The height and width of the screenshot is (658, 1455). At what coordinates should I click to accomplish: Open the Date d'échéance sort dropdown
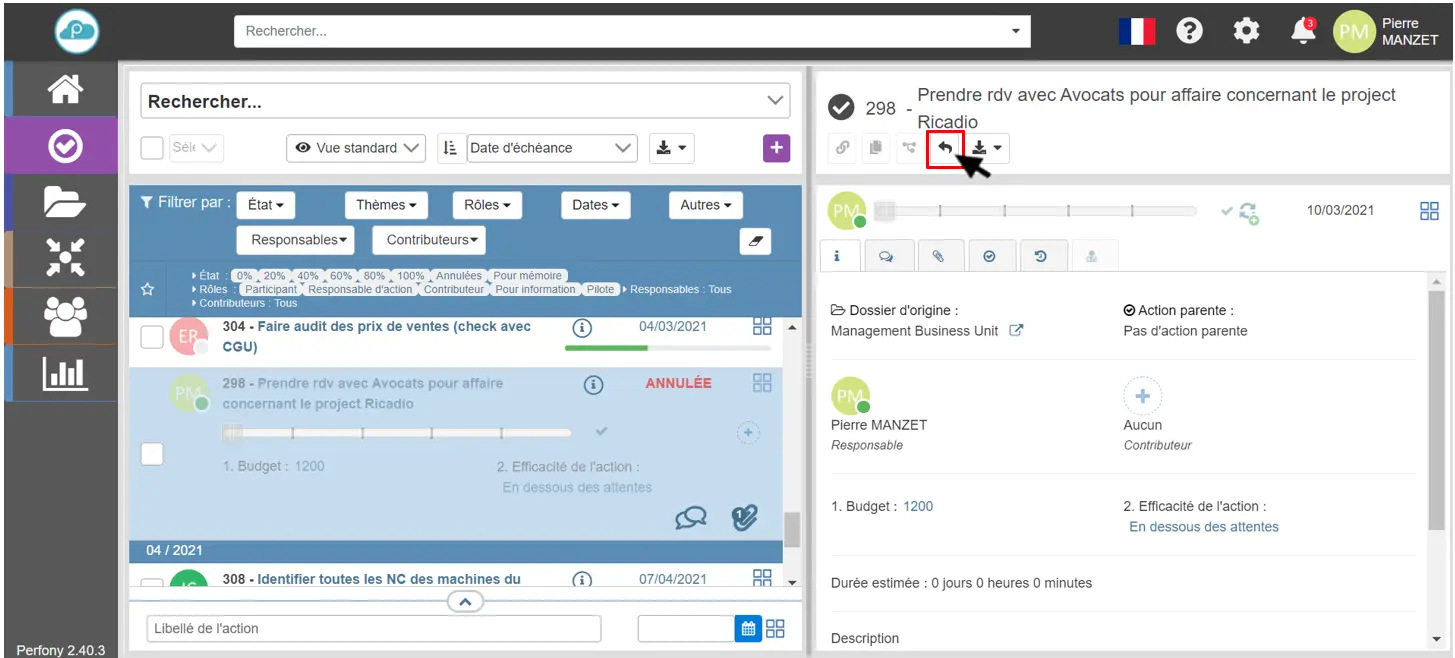[x=551, y=148]
